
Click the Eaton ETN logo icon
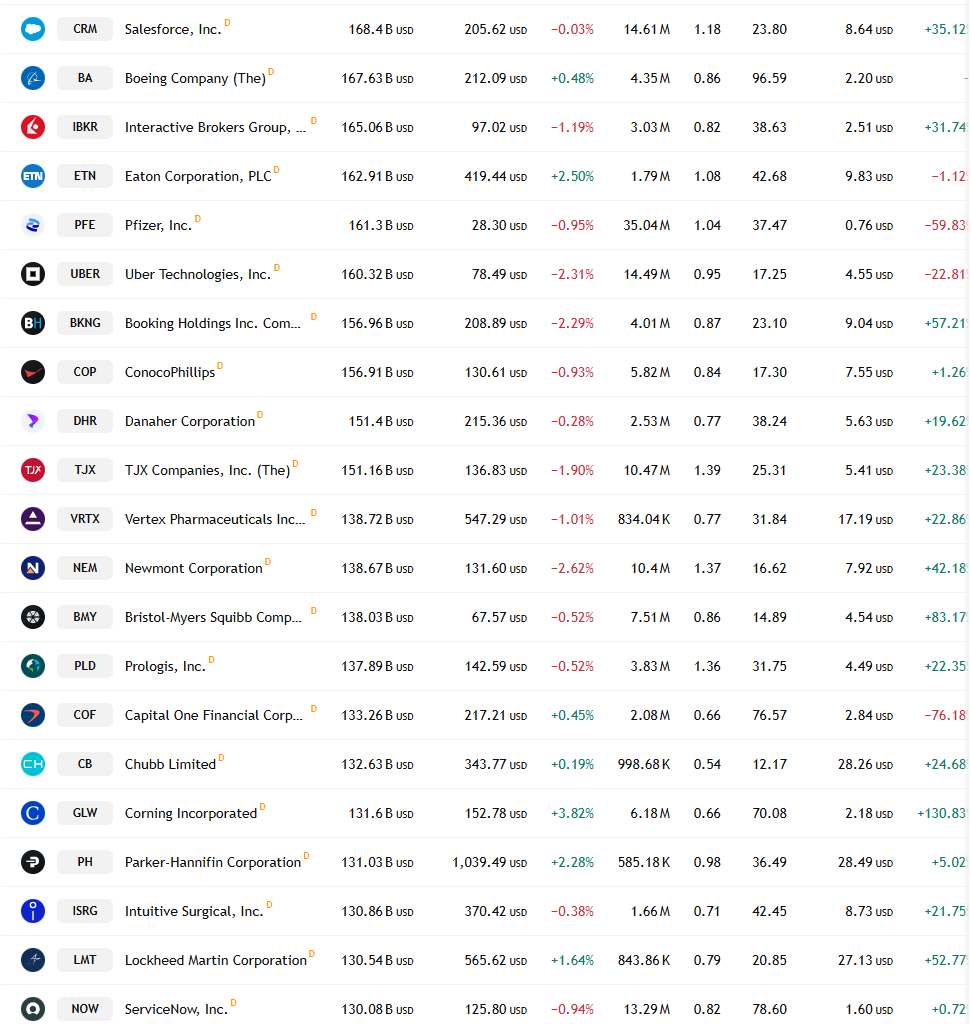(x=33, y=176)
